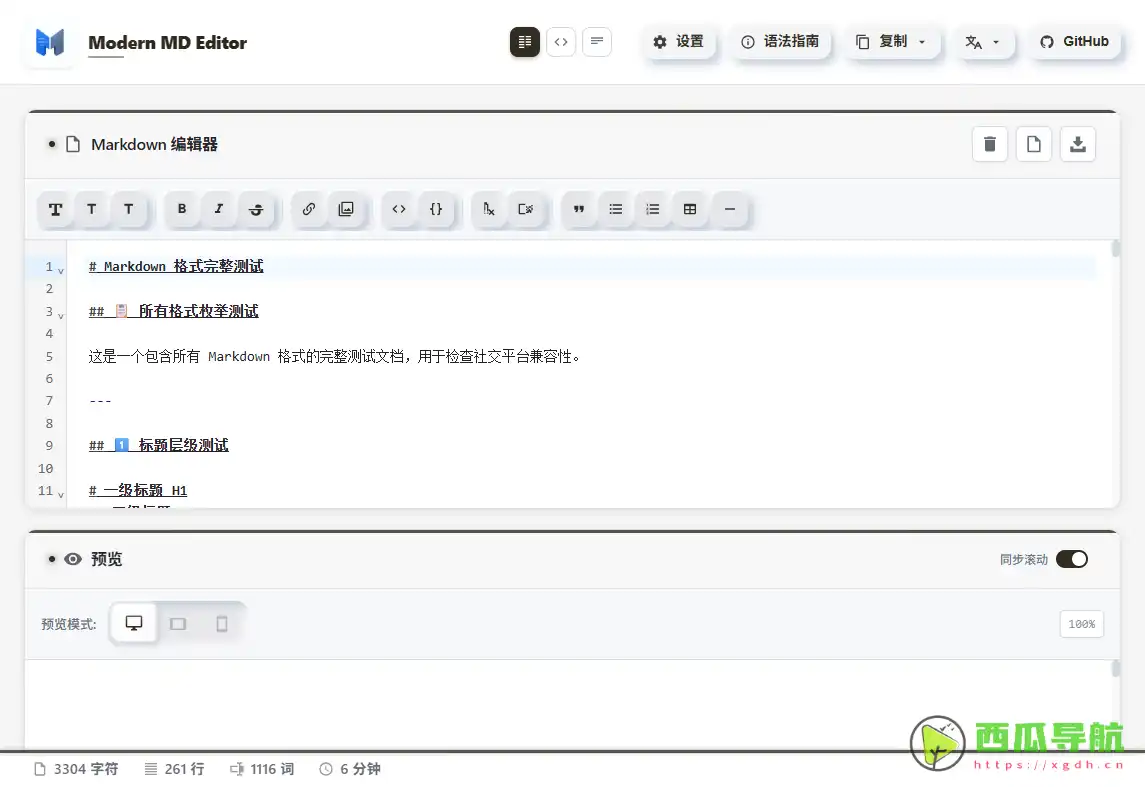This screenshot has height=787, width=1145.
Task: Toggle bold formatting in the toolbar
Action: point(182,210)
